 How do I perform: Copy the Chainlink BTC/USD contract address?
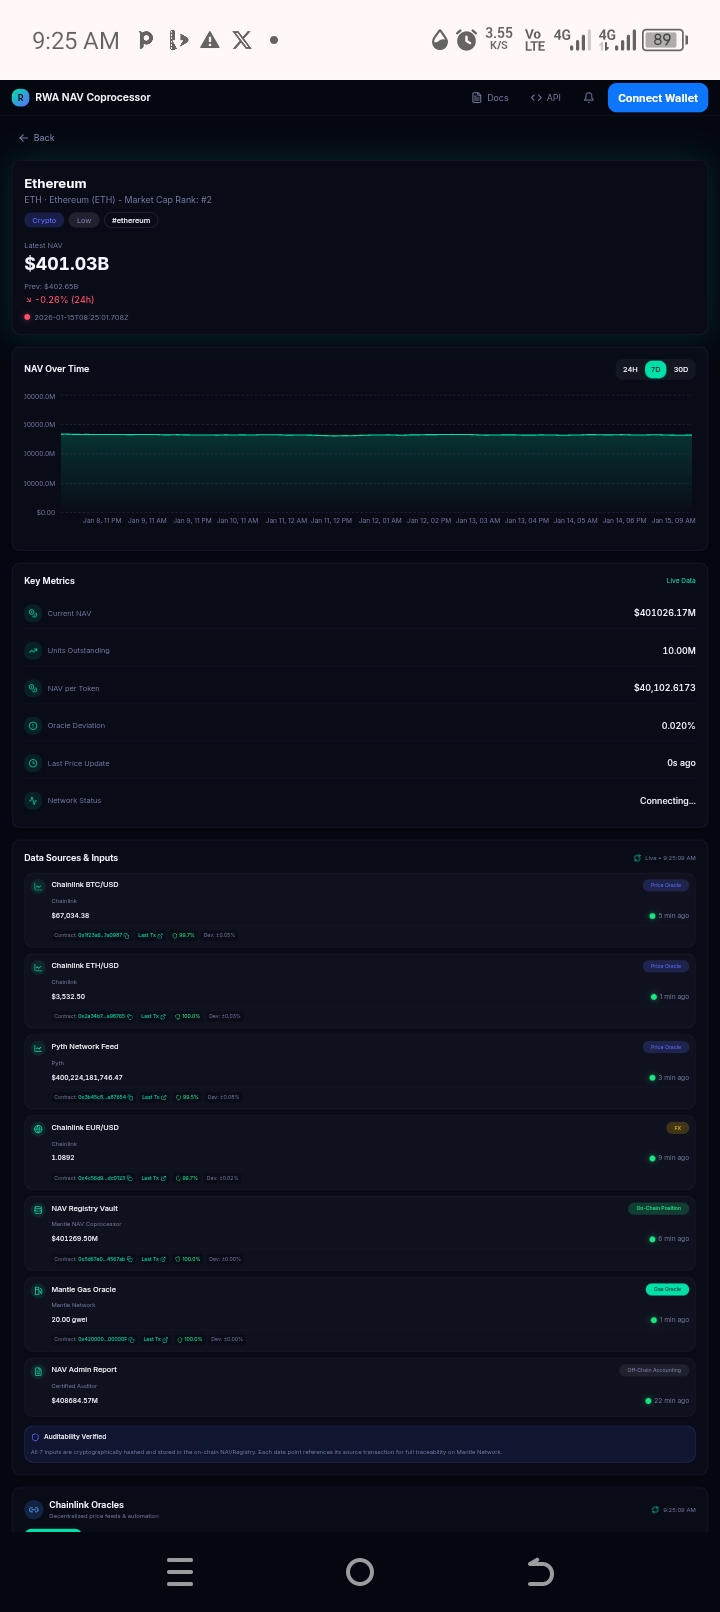coord(127,935)
